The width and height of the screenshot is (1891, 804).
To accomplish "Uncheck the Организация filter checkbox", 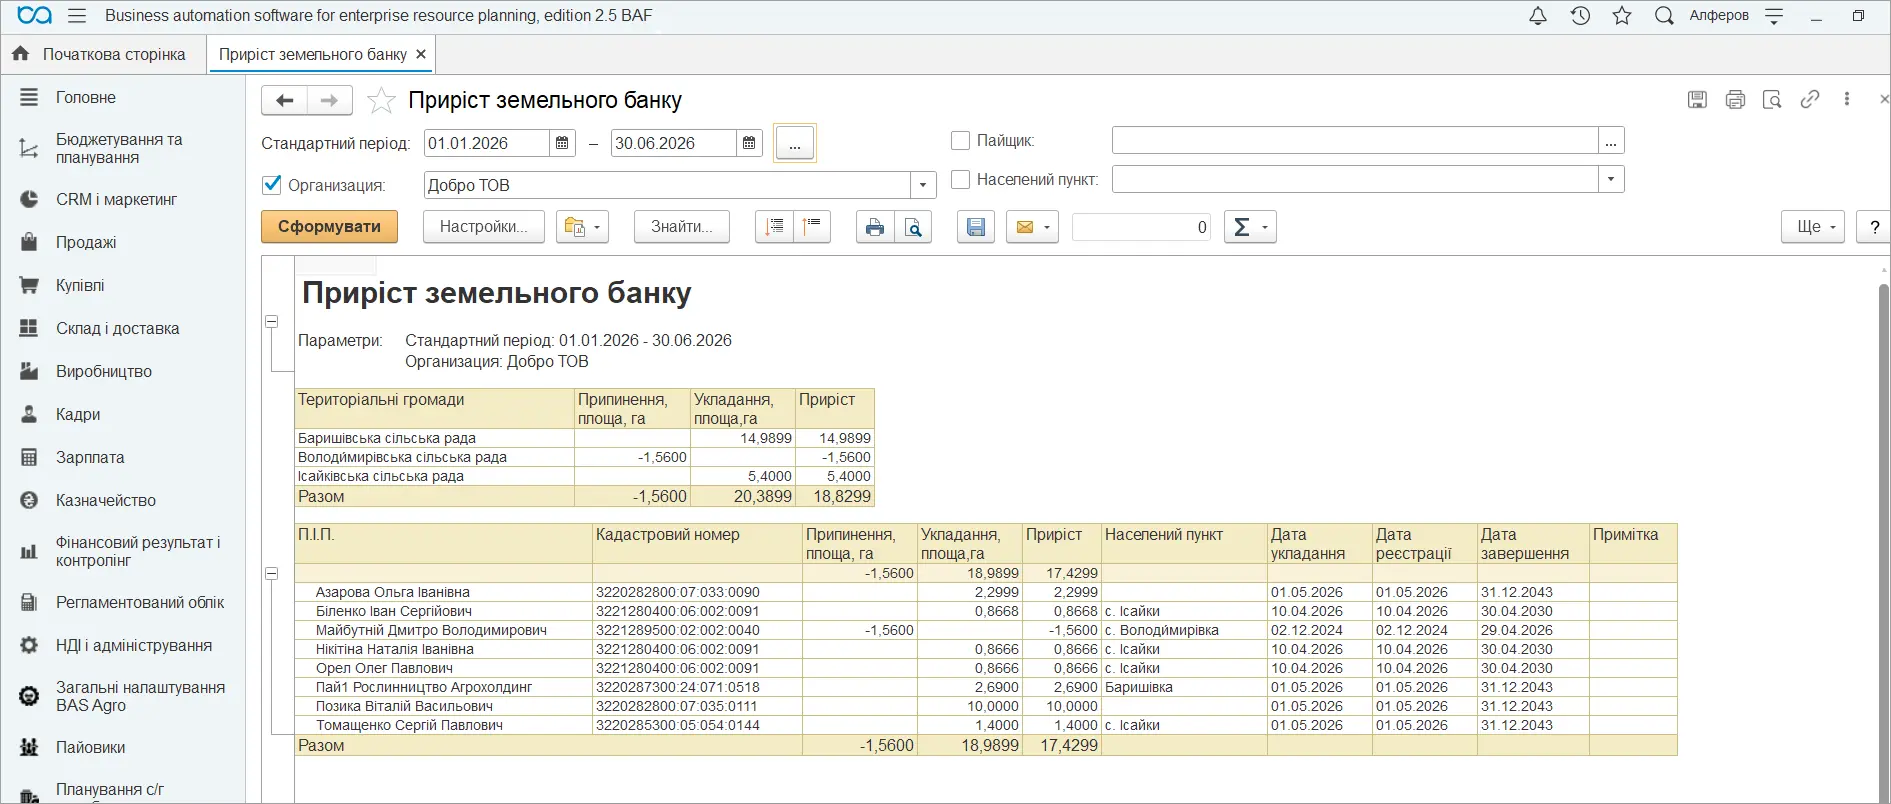I will tap(271, 185).
